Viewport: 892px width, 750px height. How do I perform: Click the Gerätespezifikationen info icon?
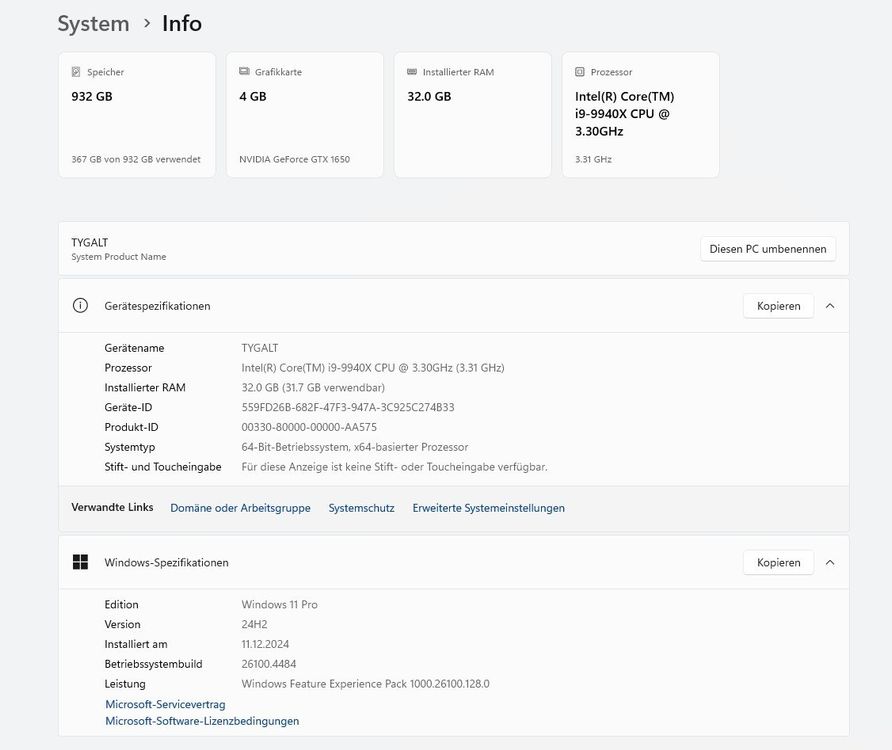pyautogui.click(x=80, y=306)
